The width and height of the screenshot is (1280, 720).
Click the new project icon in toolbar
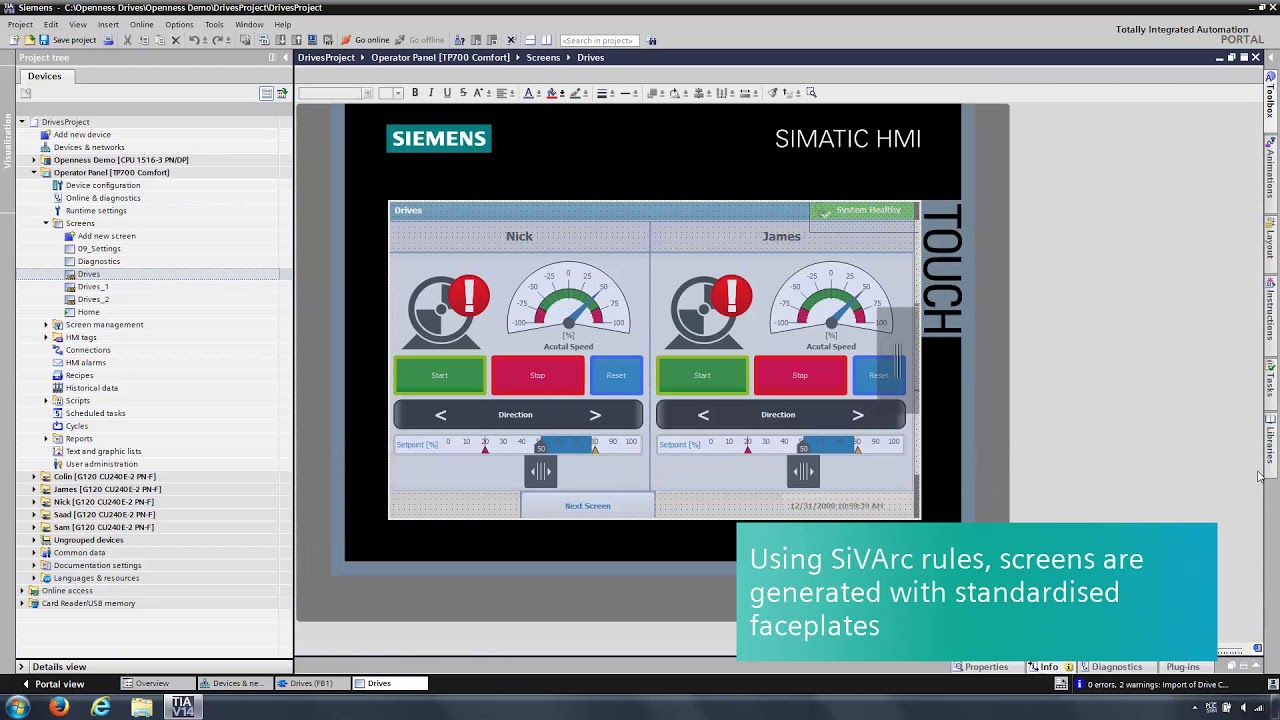(x=14, y=40)
